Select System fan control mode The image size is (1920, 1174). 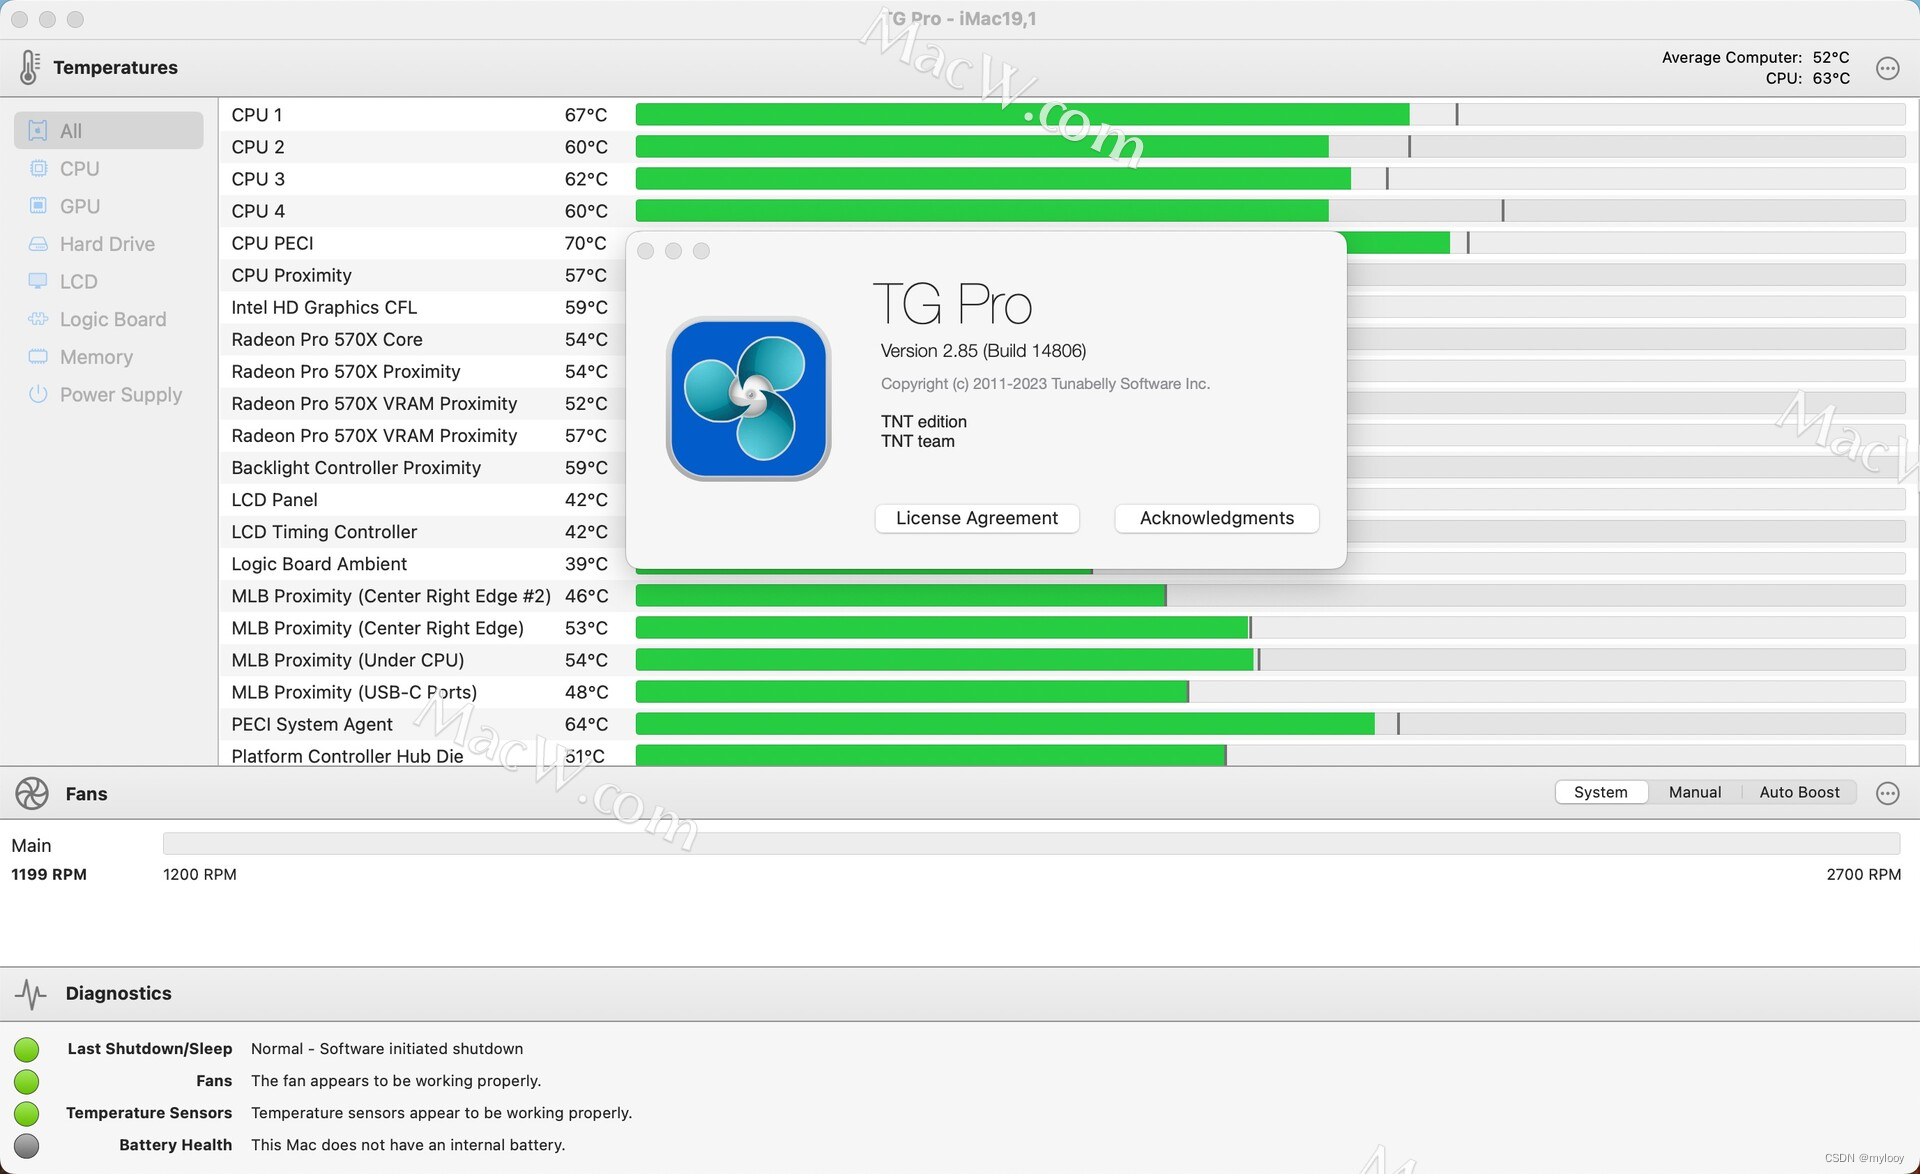pyautogui.click(x=1601, y=792)
